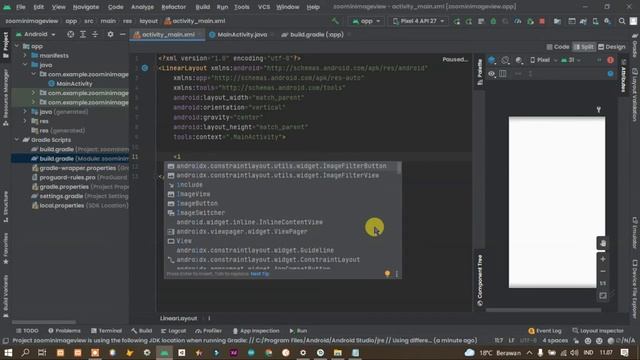Select gradle-wrapper.properties file in tree
The width and height of the screenshot is (640, 360).
point(80,168)
